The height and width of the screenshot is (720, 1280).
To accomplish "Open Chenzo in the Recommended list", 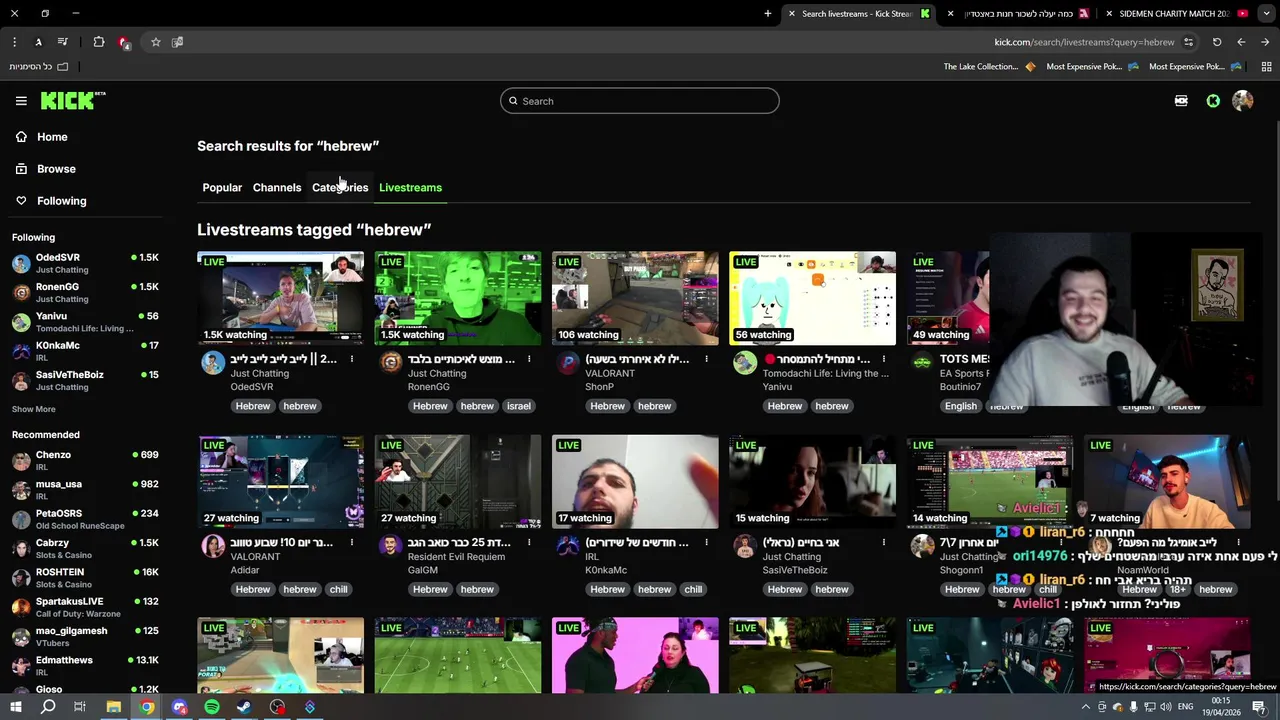I will pos(85,460).
